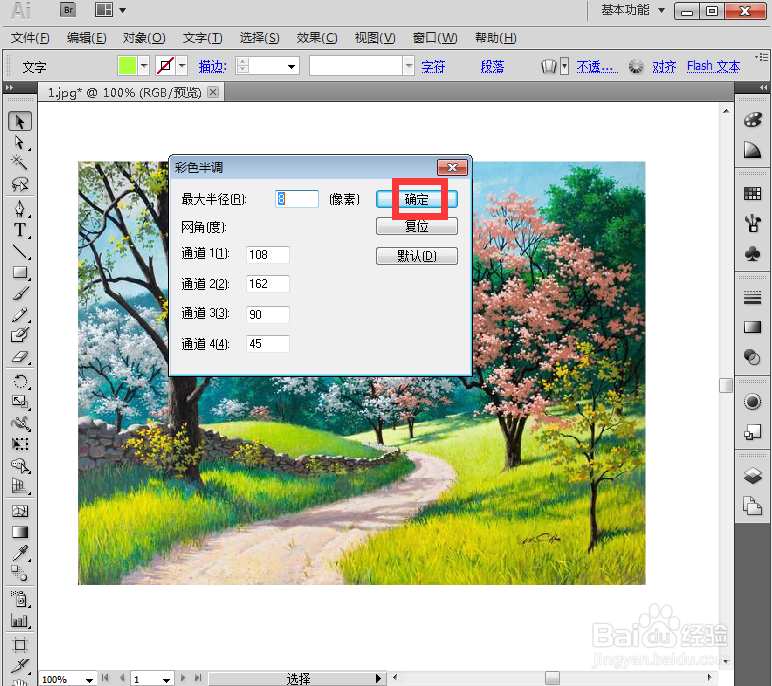772x686 pixels.
Task: Click the 默认(D) default button
Action: [x=417, y=256]
